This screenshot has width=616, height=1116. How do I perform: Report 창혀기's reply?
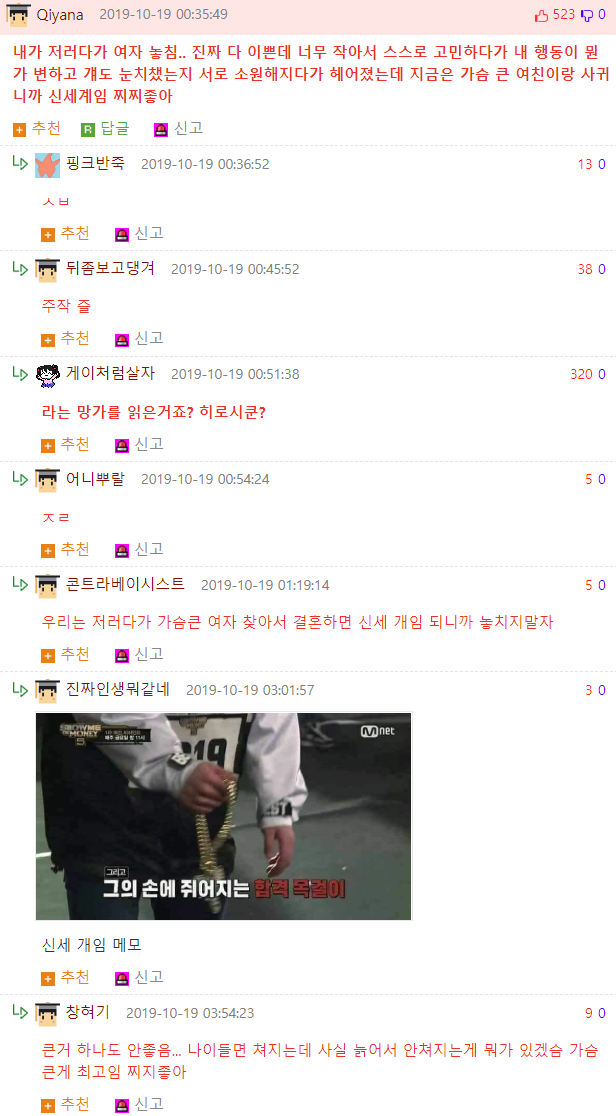tap(140, 1104)
